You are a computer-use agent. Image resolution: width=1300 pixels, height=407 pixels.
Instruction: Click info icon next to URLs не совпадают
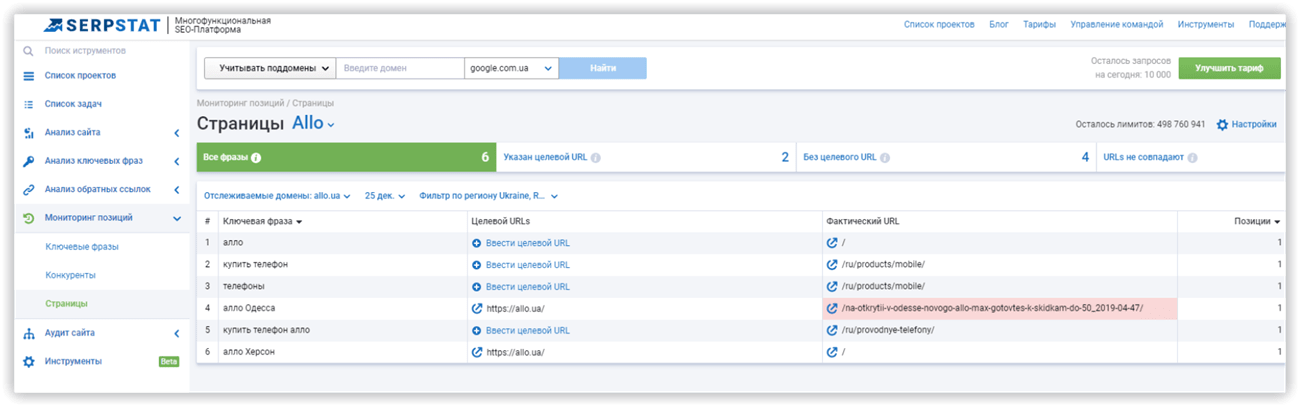tap(1193, 158)
